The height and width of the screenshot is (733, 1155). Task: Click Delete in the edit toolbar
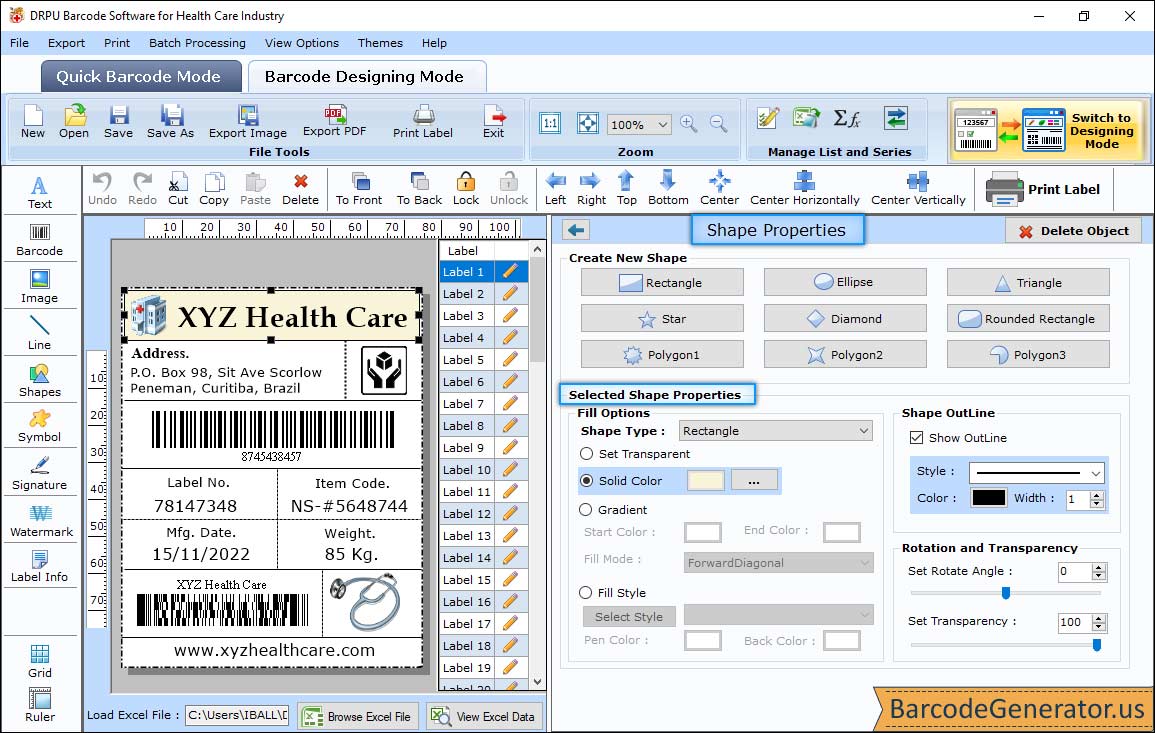pyautogui.click(x=301, y=189)
